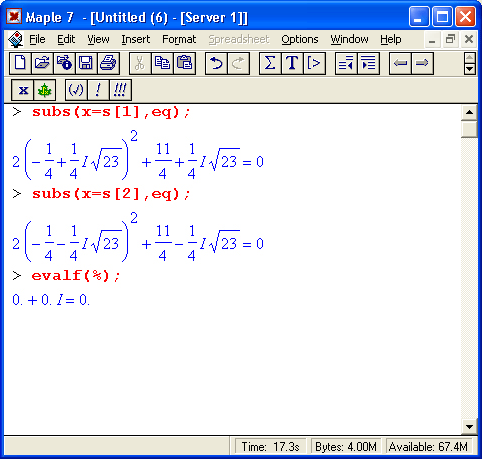
Task: Toggle auto-correct syntax check (✓) button
Action: pyautogui.click(x=76, y=90)
